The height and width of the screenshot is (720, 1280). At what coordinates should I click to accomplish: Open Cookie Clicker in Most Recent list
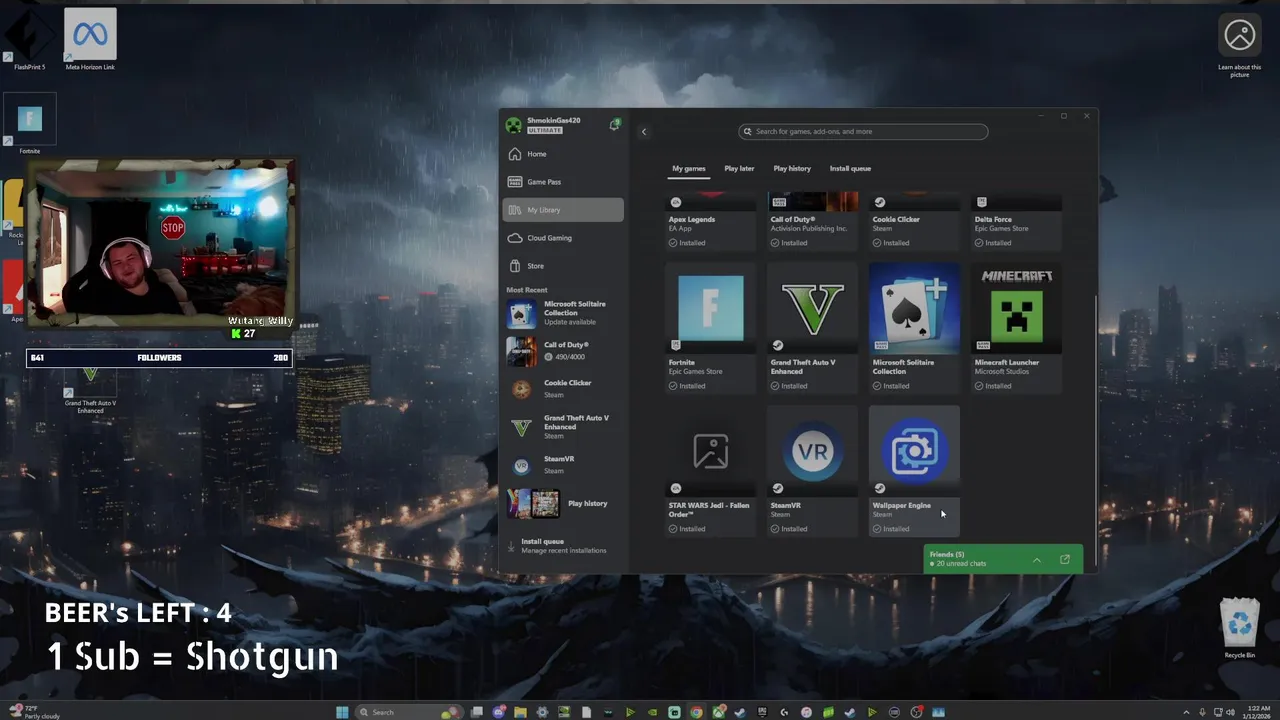(563, 389)
